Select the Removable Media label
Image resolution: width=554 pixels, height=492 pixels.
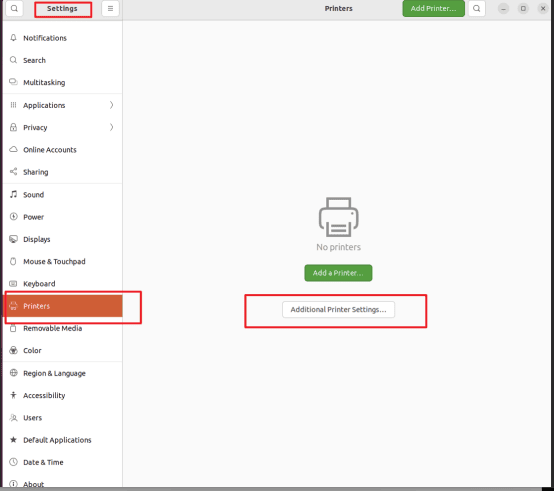pos(53,328)
